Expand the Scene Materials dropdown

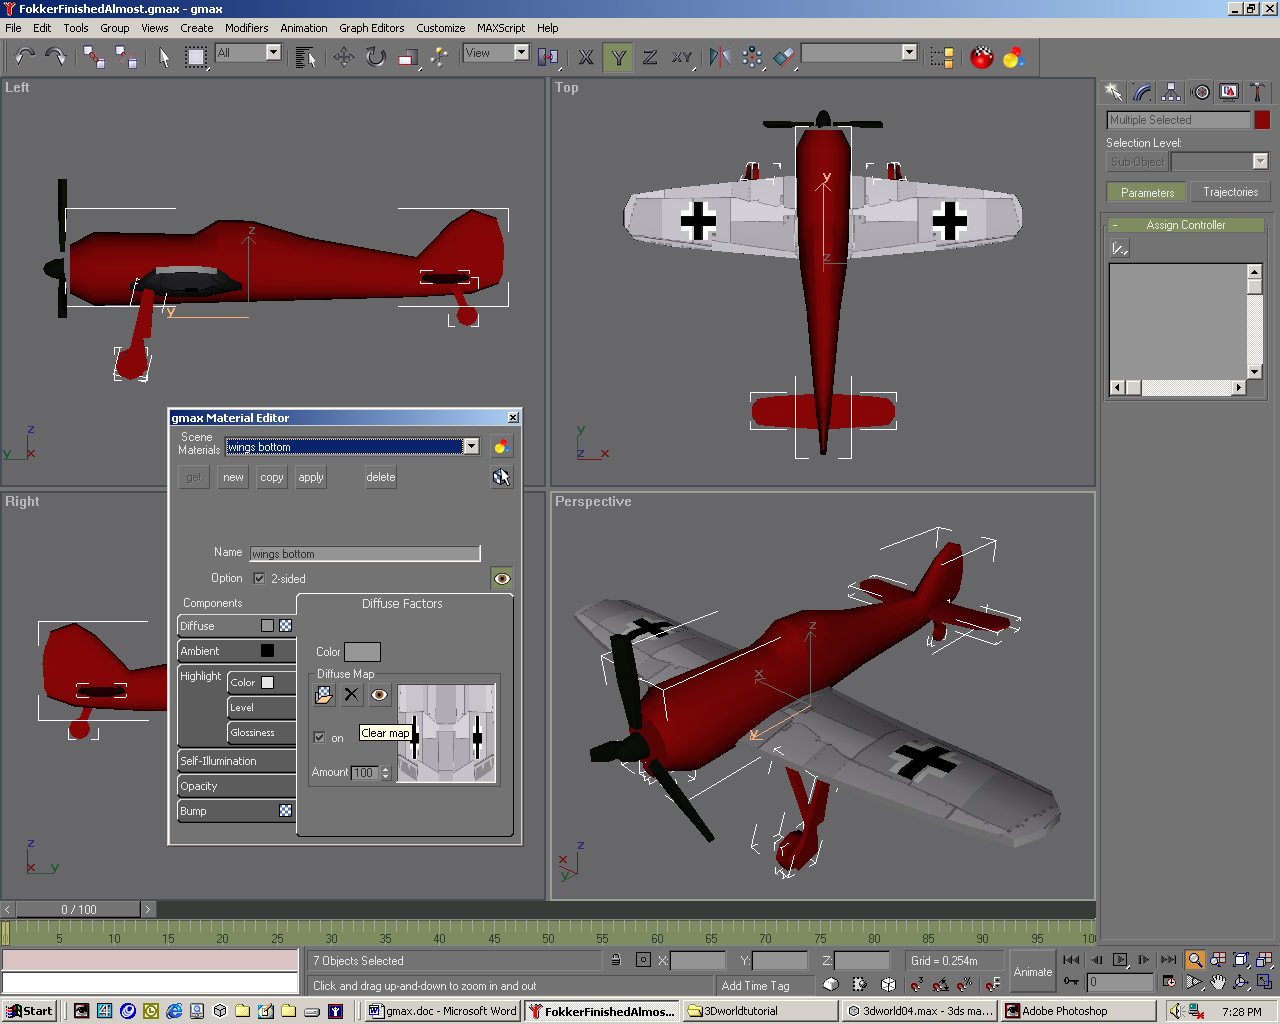point(471,446)
